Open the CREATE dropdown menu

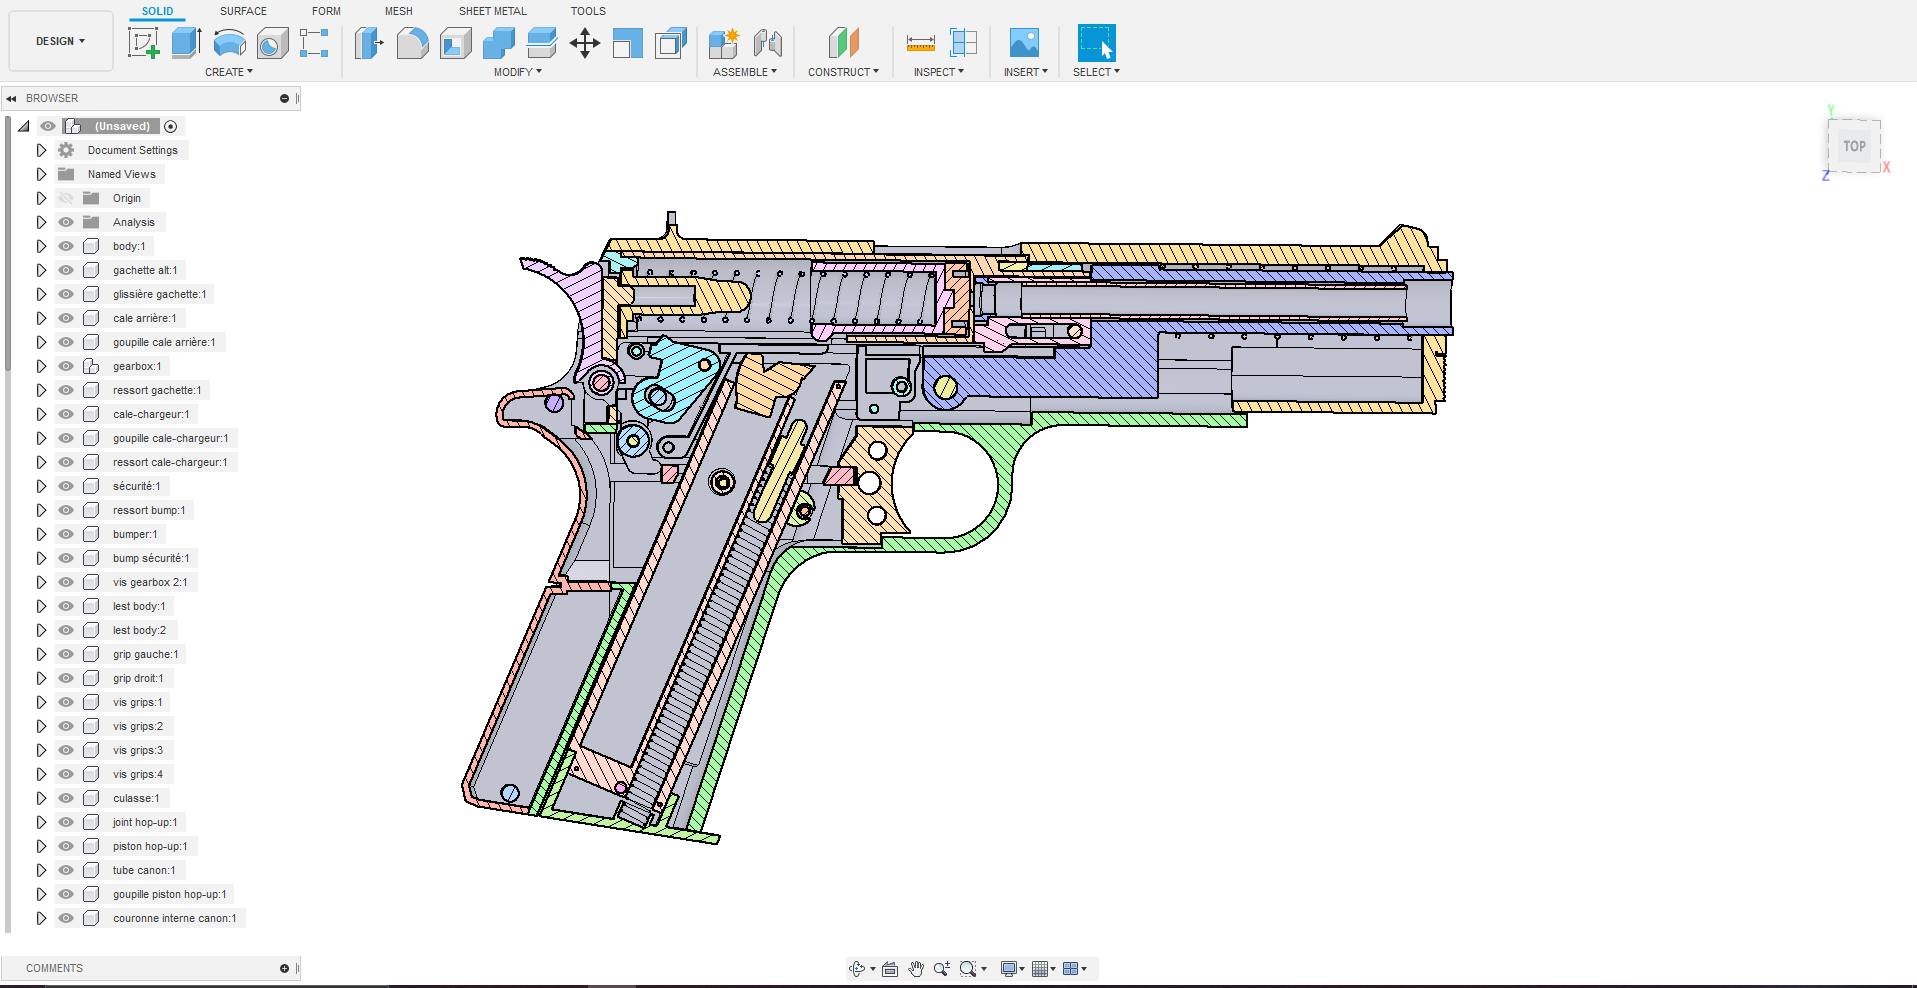[x=229, y=72]
